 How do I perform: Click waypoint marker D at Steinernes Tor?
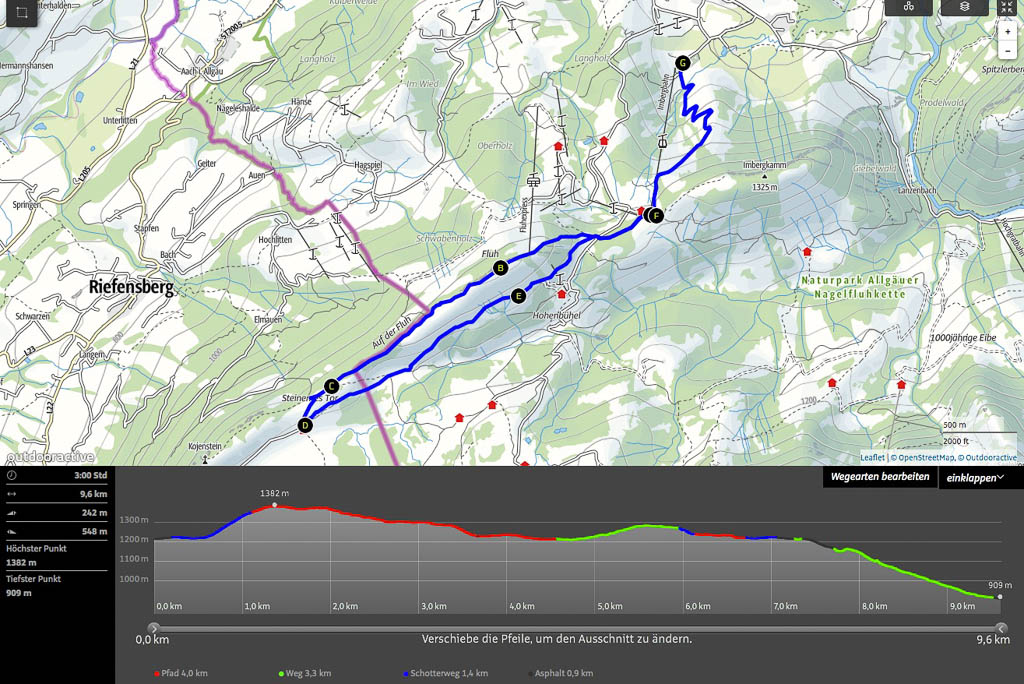305,426
